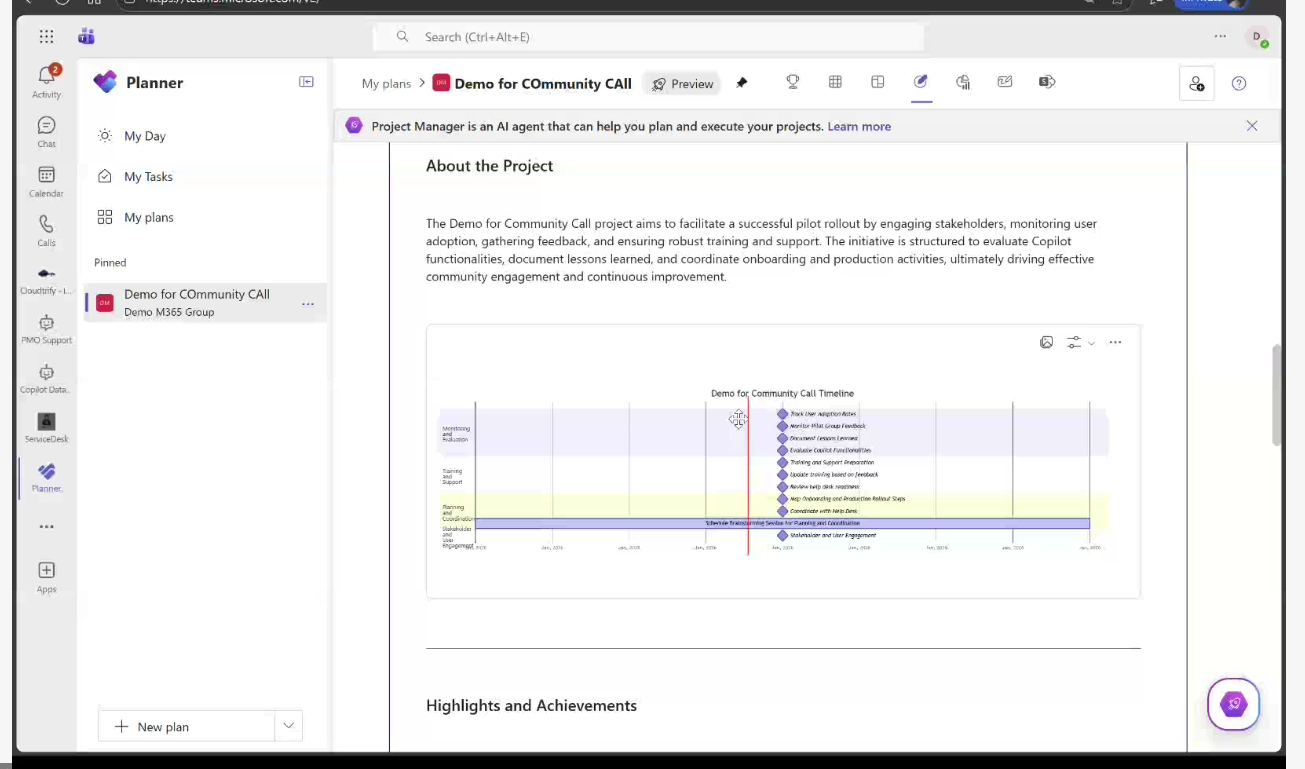
Task: Click the Learn more link
Action: (x=859, y=127)
